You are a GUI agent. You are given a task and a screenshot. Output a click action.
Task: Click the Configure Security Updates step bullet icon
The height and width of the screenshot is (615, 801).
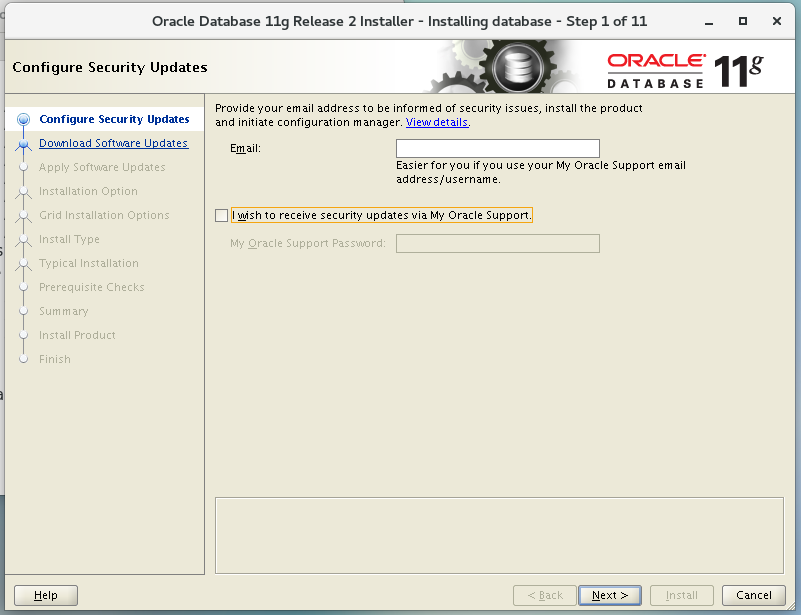pos(23,120)
